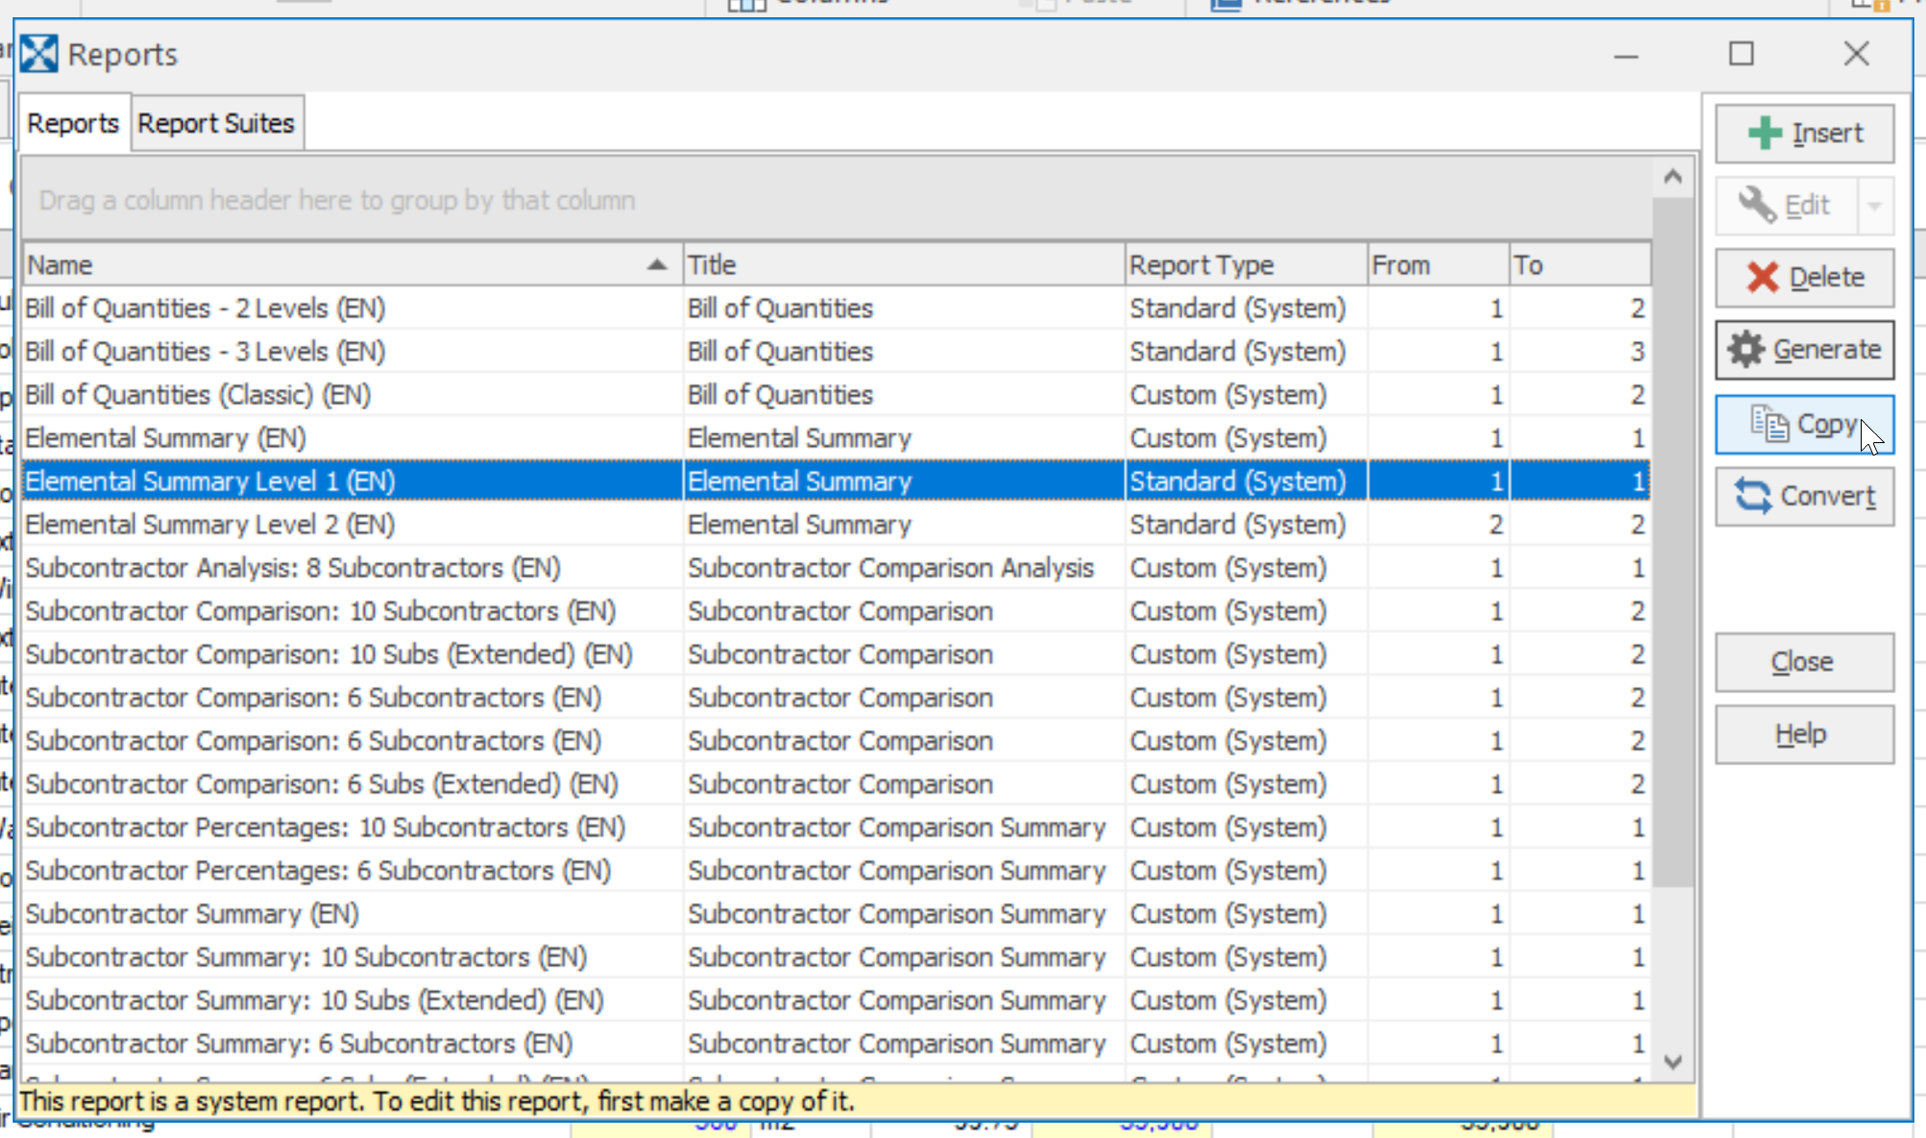Image resolution: width=1926 pixels, height=1138 pixels.
Task: Select the Reports tab
Action: pyautogui.click(x=73, y=123)
